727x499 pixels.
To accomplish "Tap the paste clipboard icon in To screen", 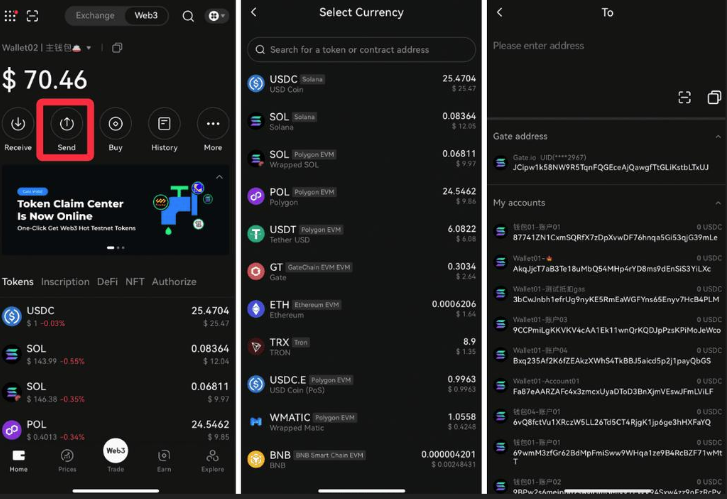I will 714,97.
